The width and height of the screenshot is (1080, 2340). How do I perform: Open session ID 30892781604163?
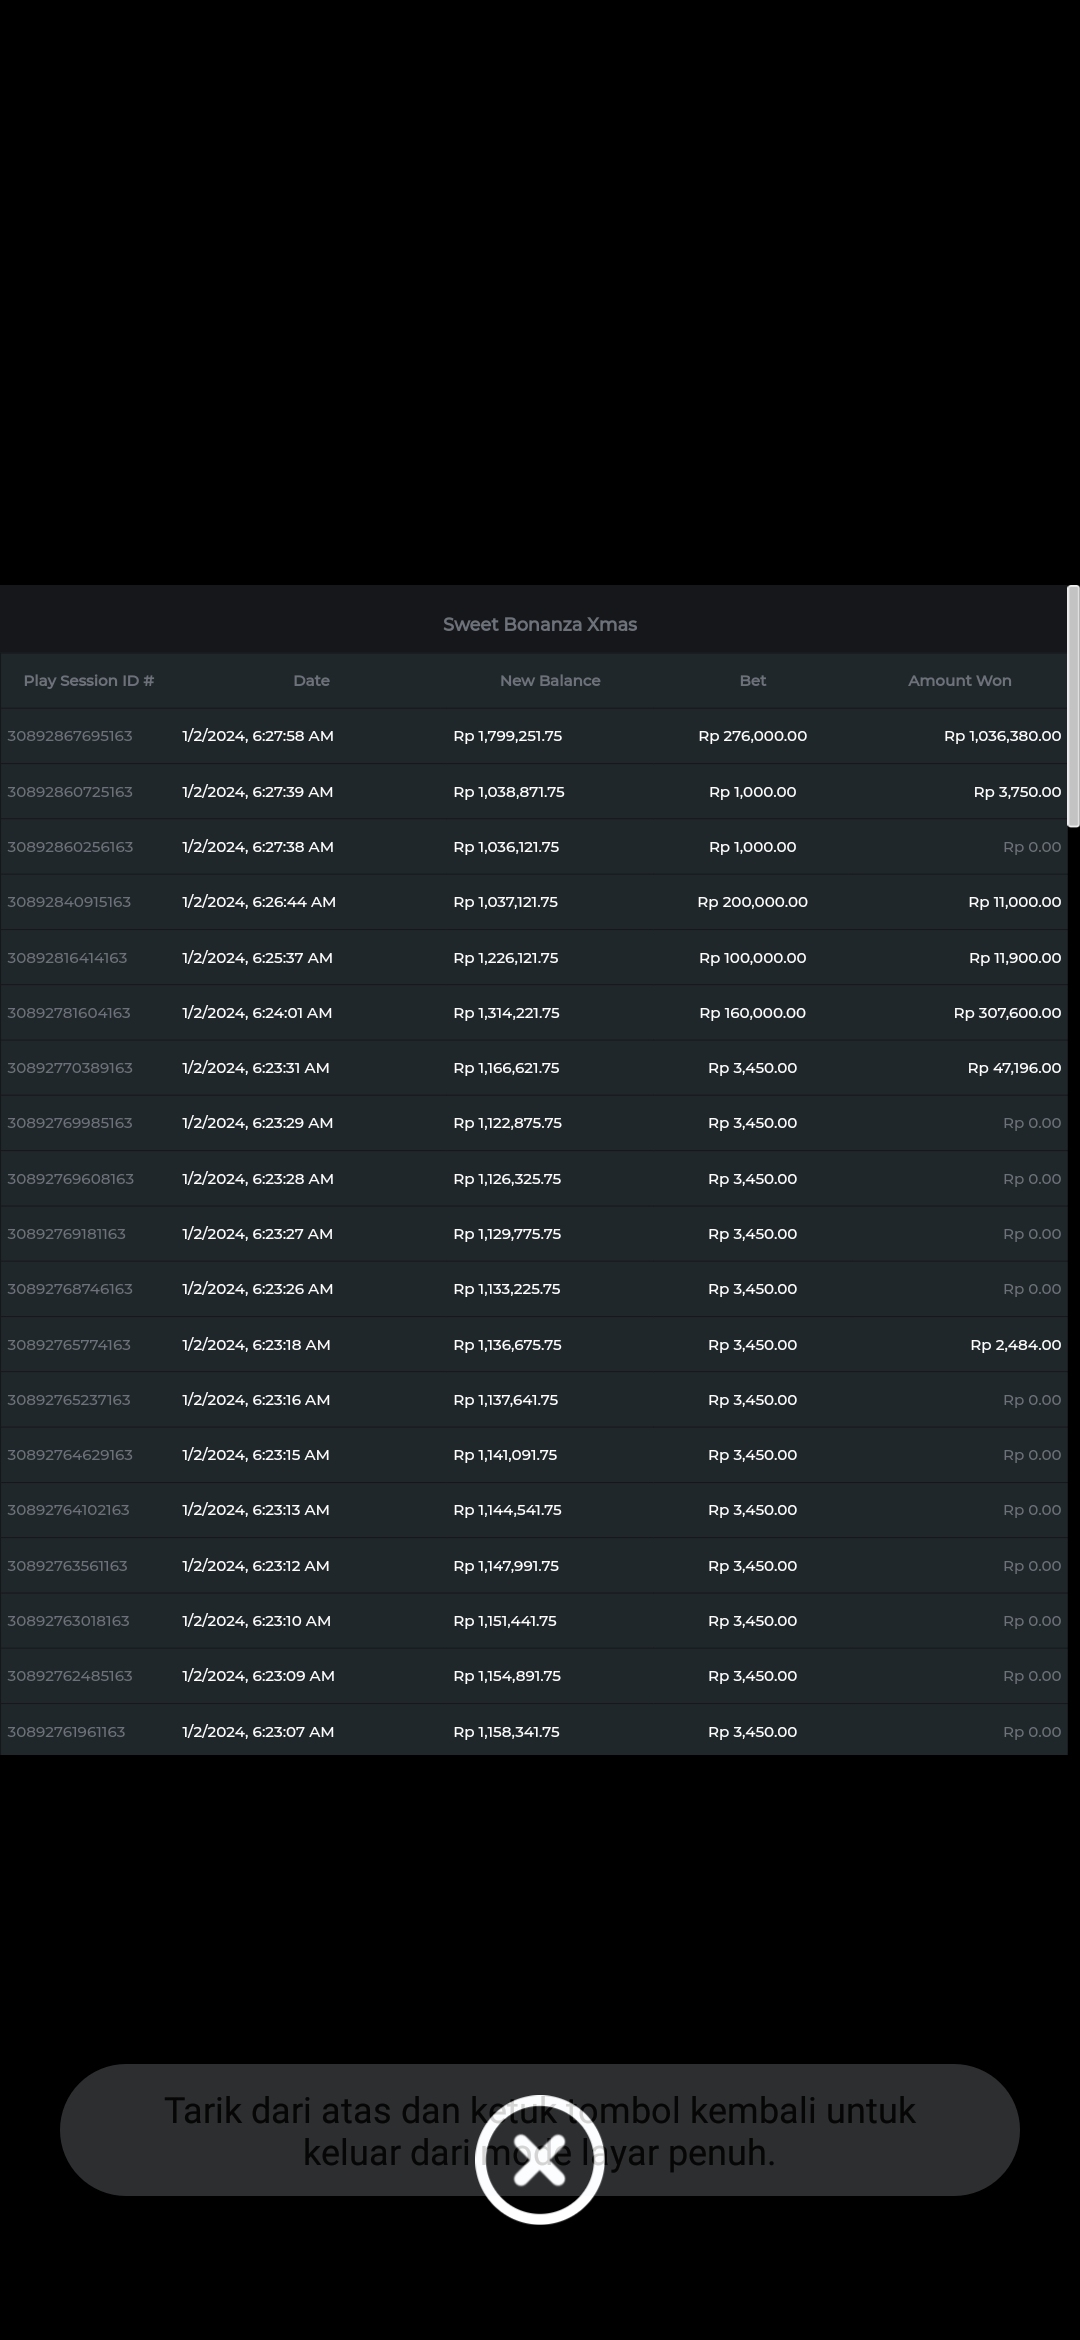[69, 1013]
